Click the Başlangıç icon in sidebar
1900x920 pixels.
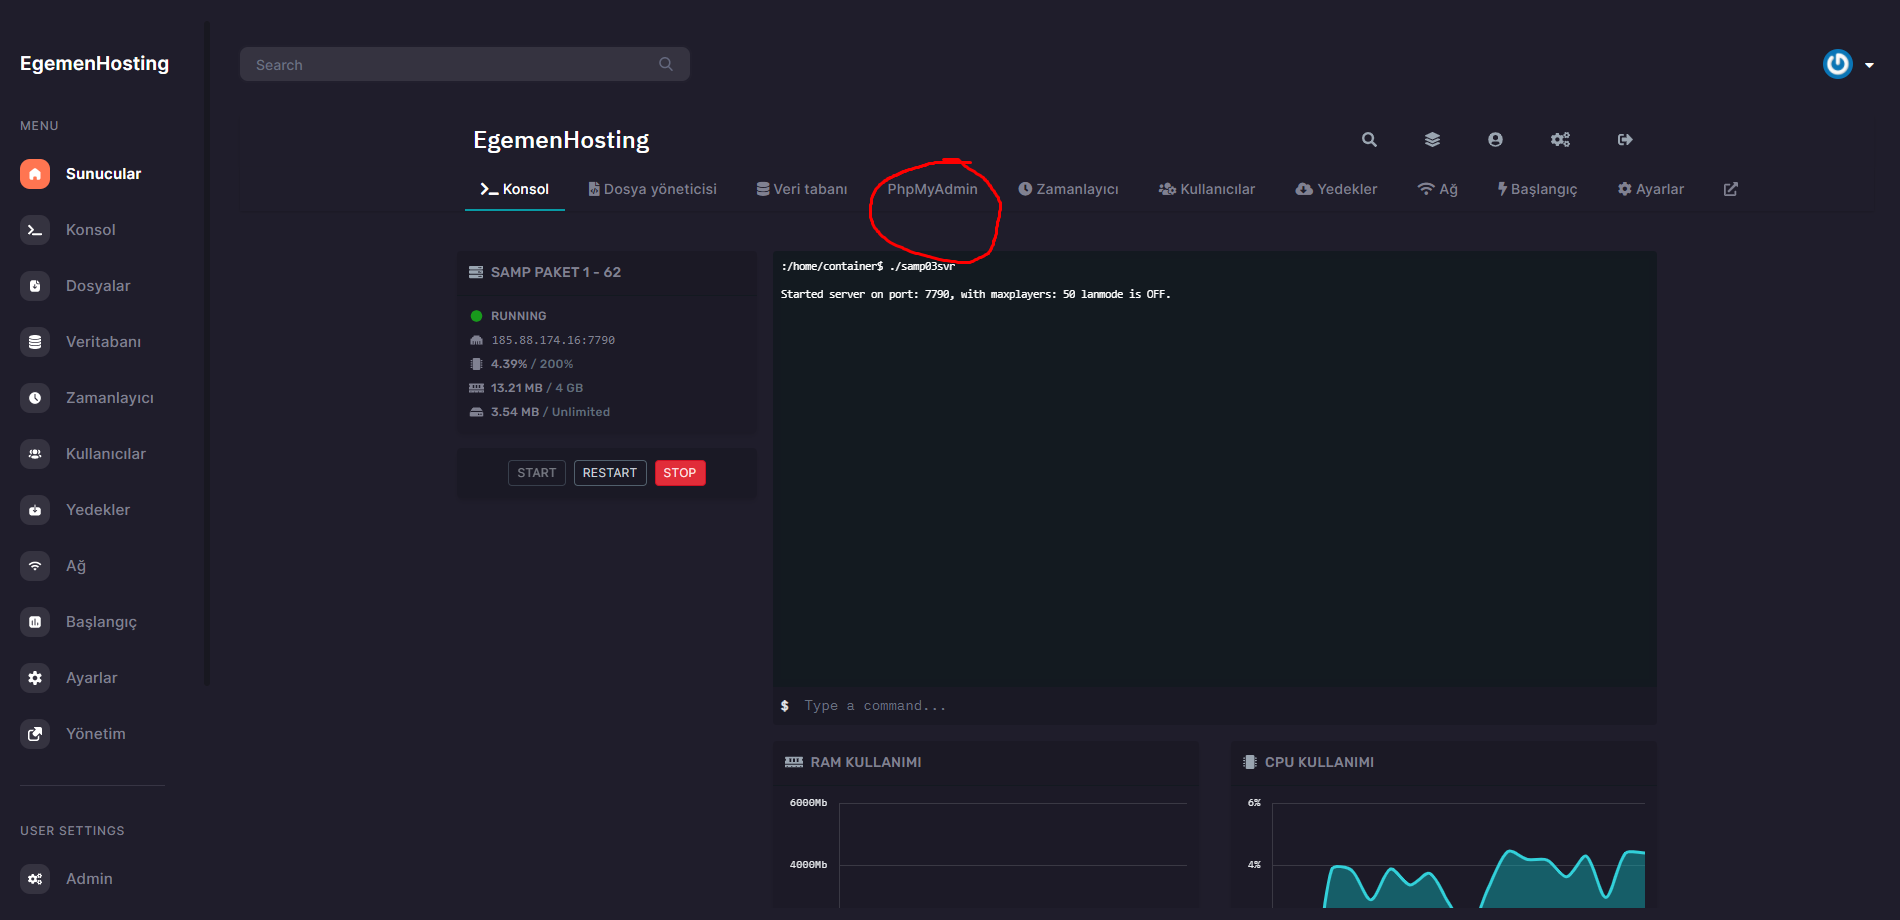coord(35,622)
